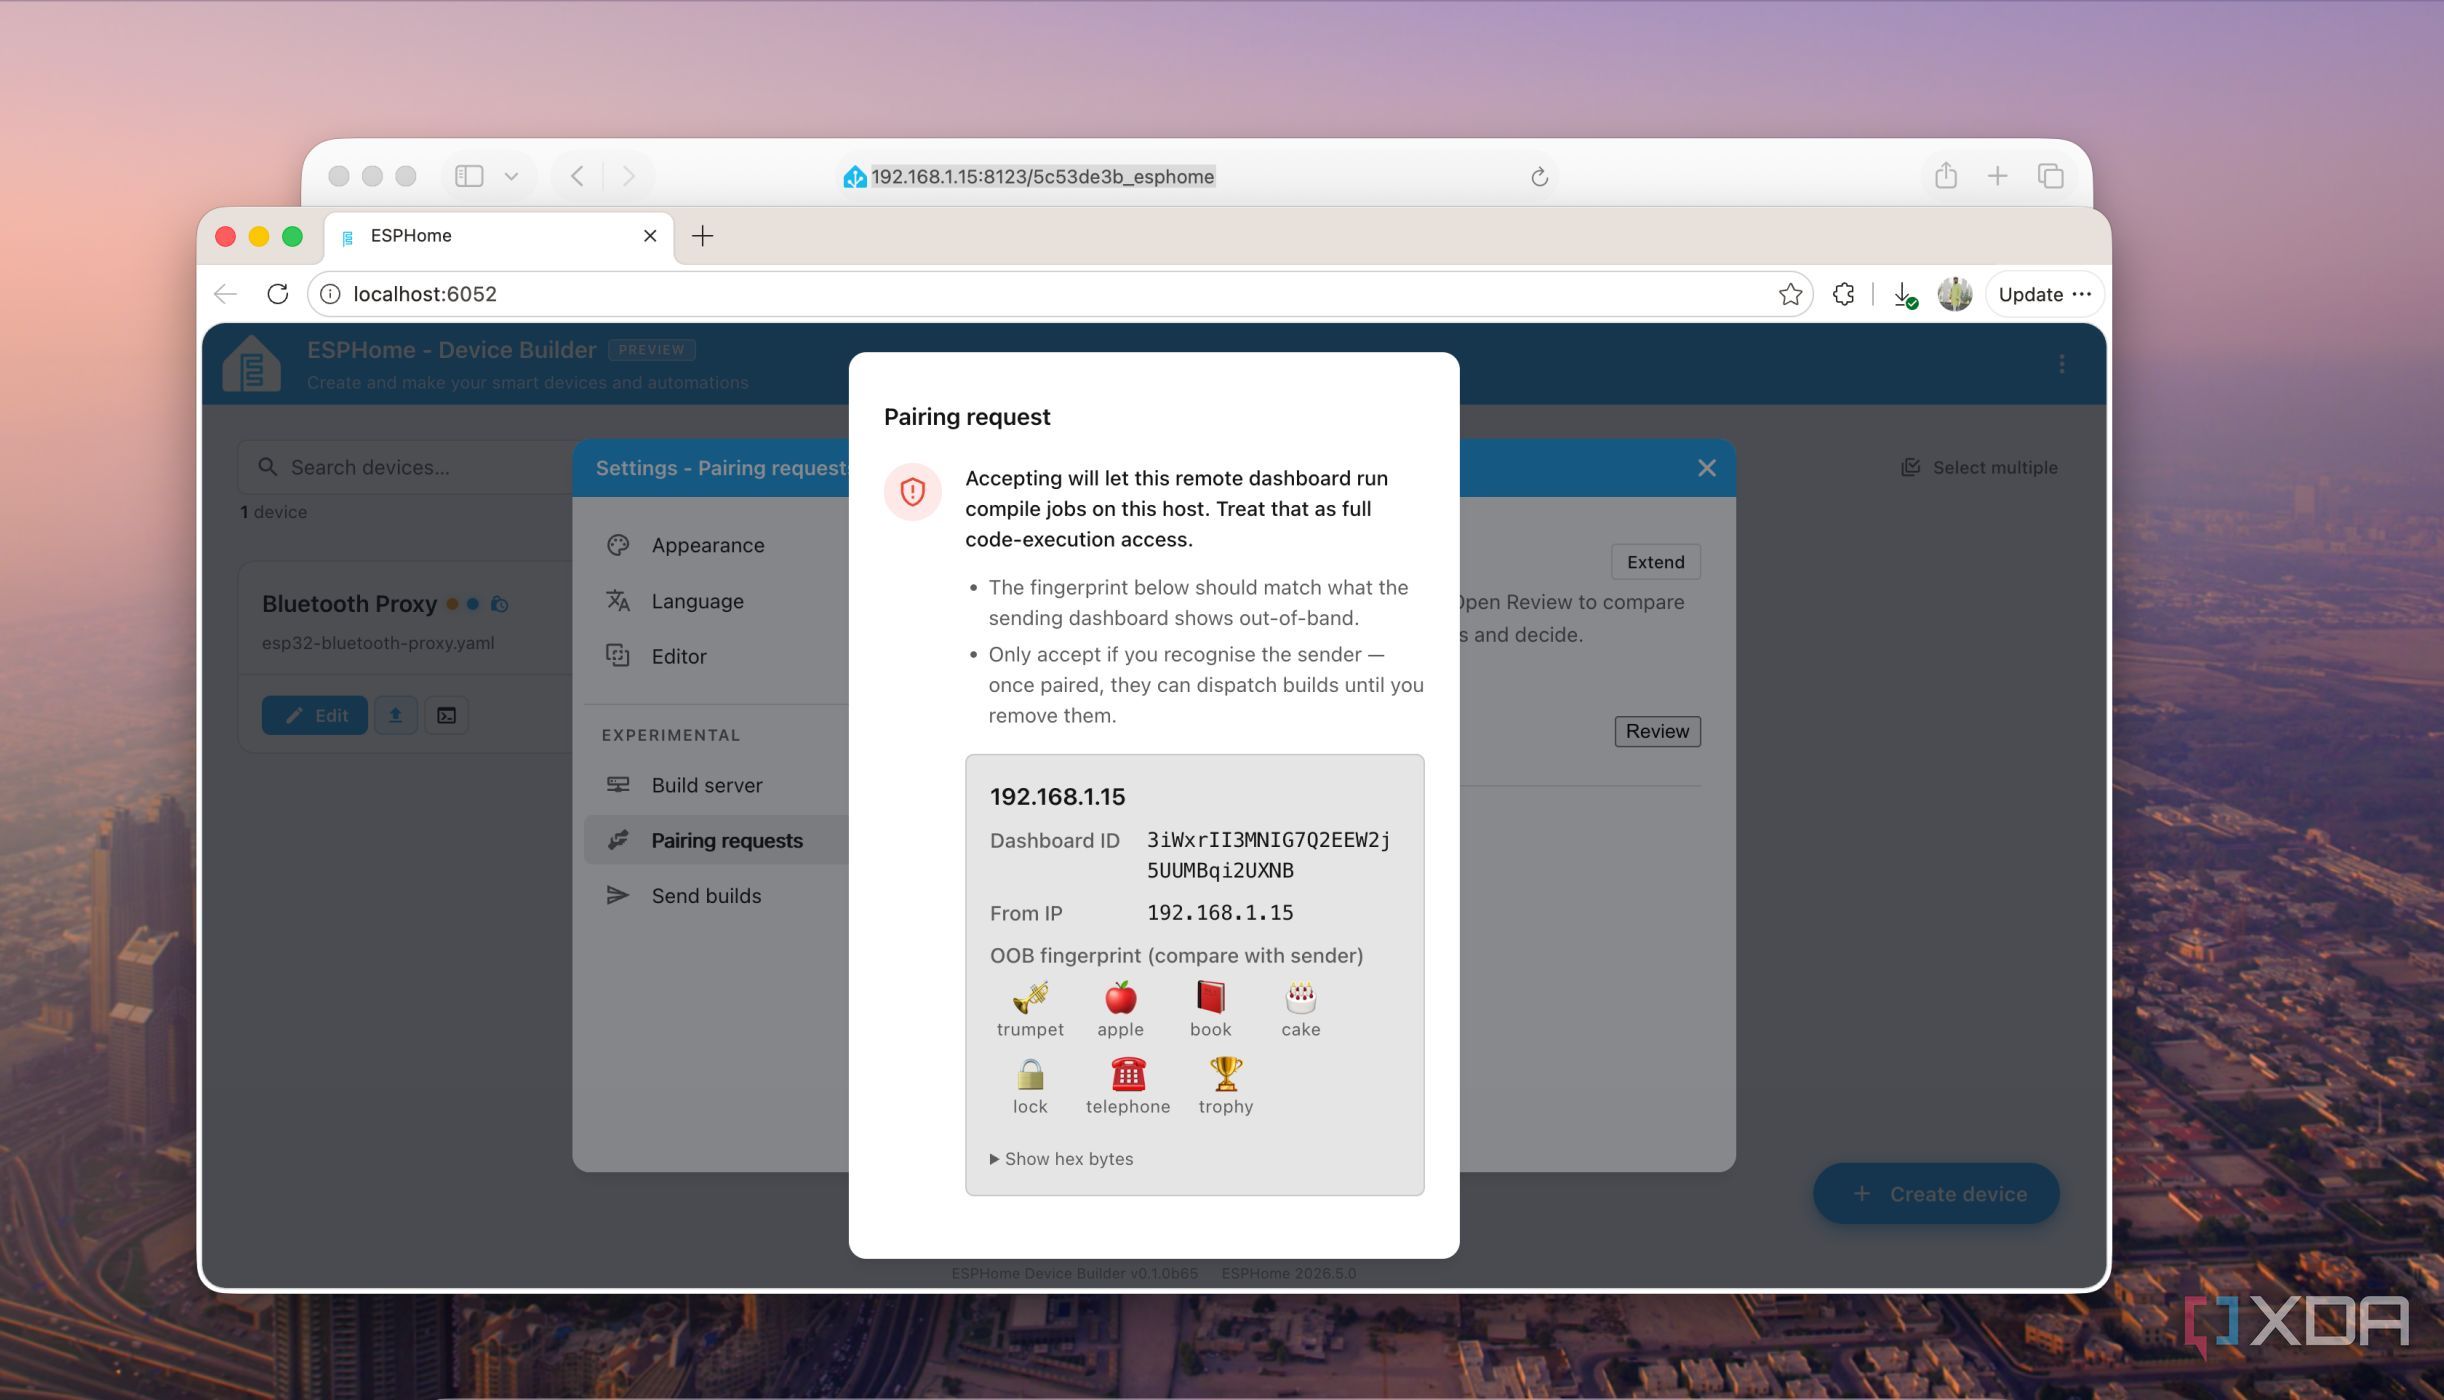This screenshot has height=1400, width=2444.
Task: Open the ESPHome header three-dot menu
Action: [x=2061, y=364]
